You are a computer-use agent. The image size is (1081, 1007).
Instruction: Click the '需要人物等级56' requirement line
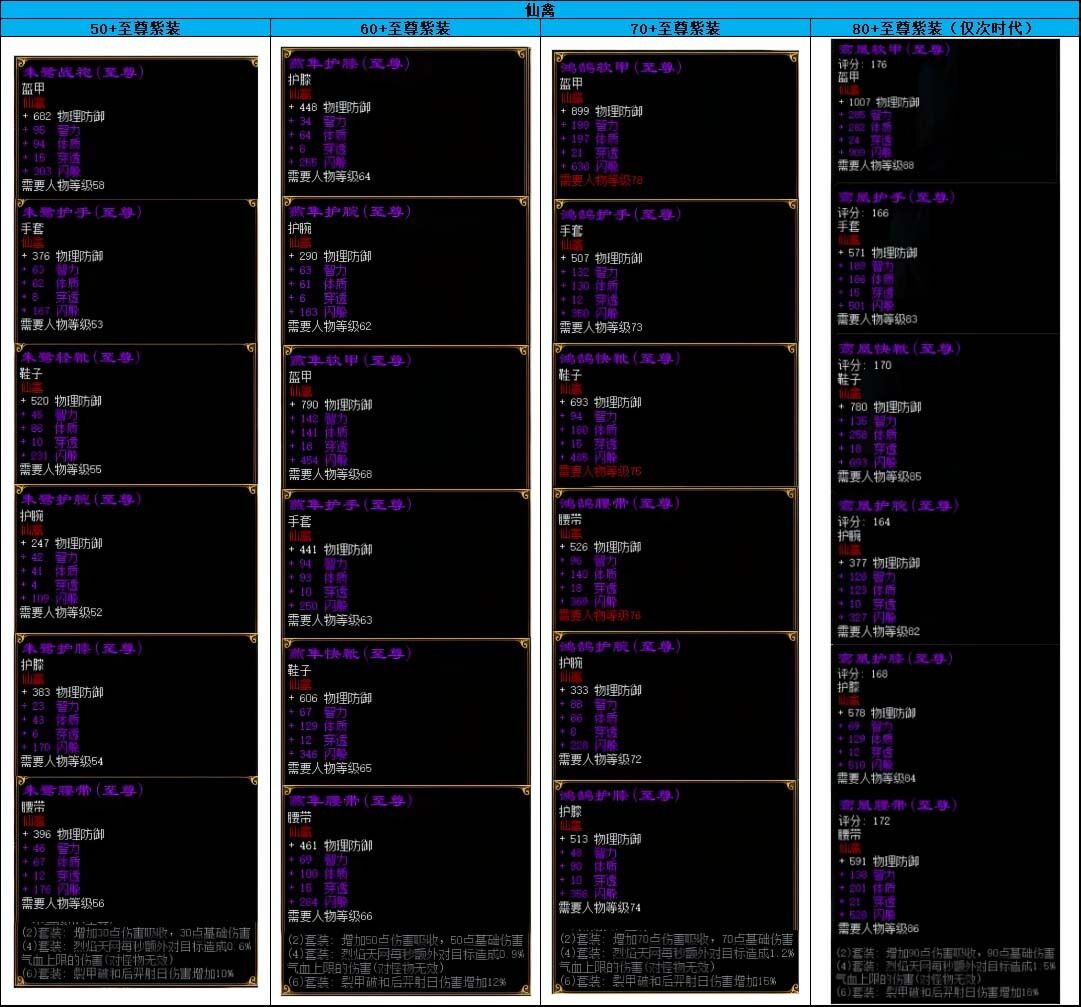click(x=63, y=903)
